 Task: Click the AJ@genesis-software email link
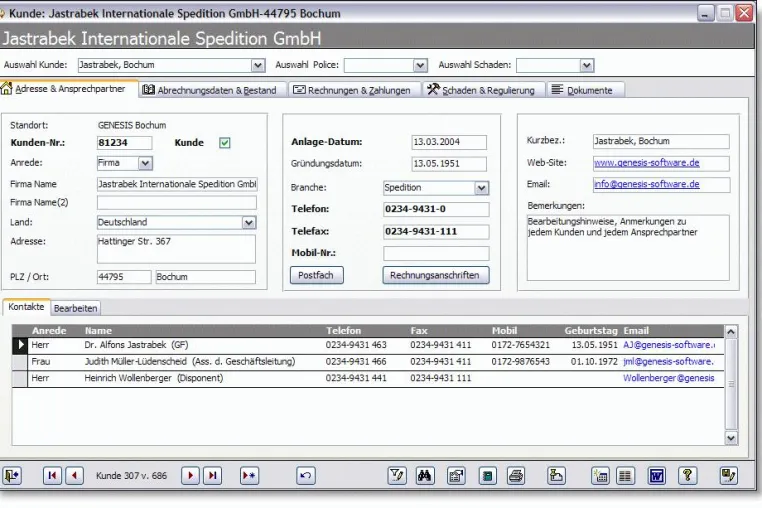pos(669,345)
